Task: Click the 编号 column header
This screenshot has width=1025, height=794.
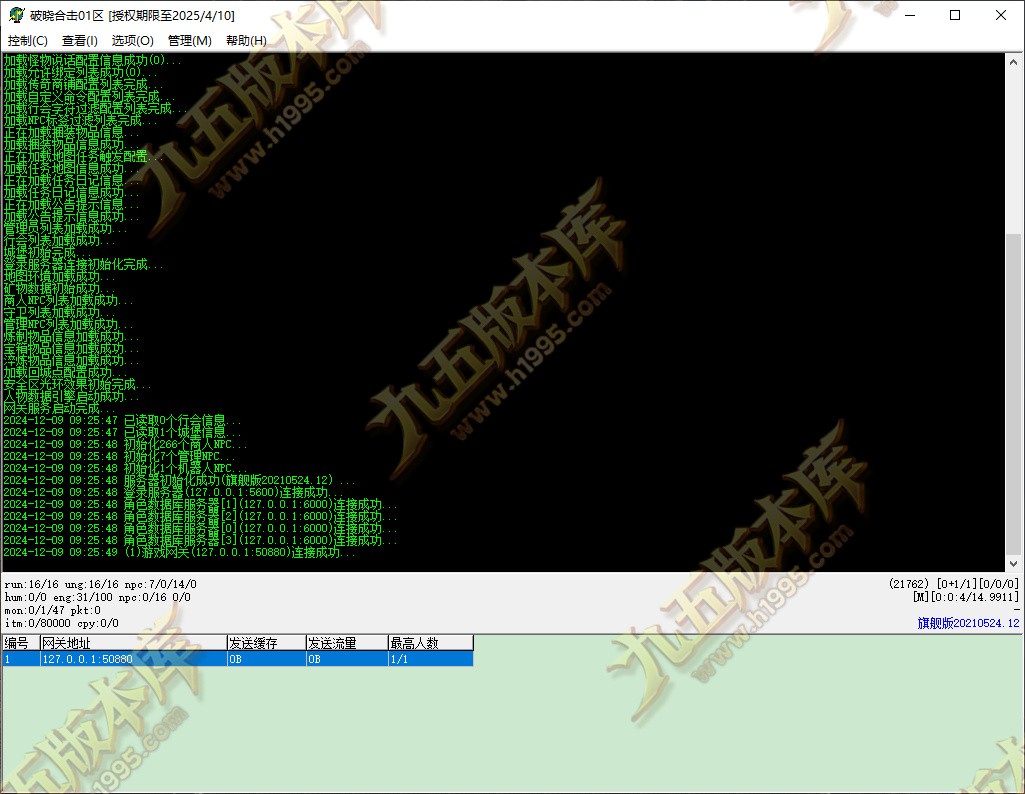Action: pyautogui.click(x=21, y=643)
